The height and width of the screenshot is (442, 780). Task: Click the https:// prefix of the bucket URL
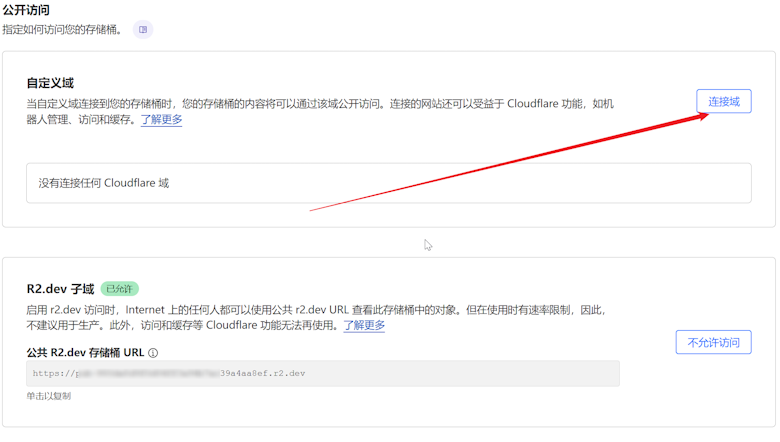click(x=50, y=373)
